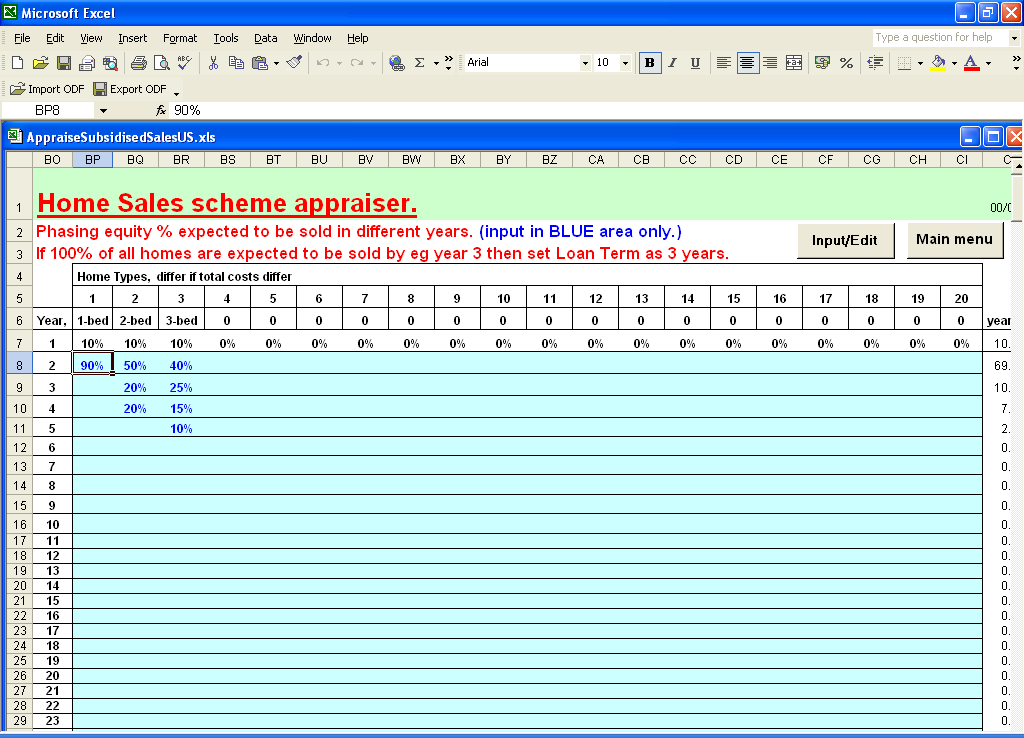This screenshot has width=1024, height=738.
Task: Expand the ask a question dropdown arrow
Action: click(x=1014, y=38)
